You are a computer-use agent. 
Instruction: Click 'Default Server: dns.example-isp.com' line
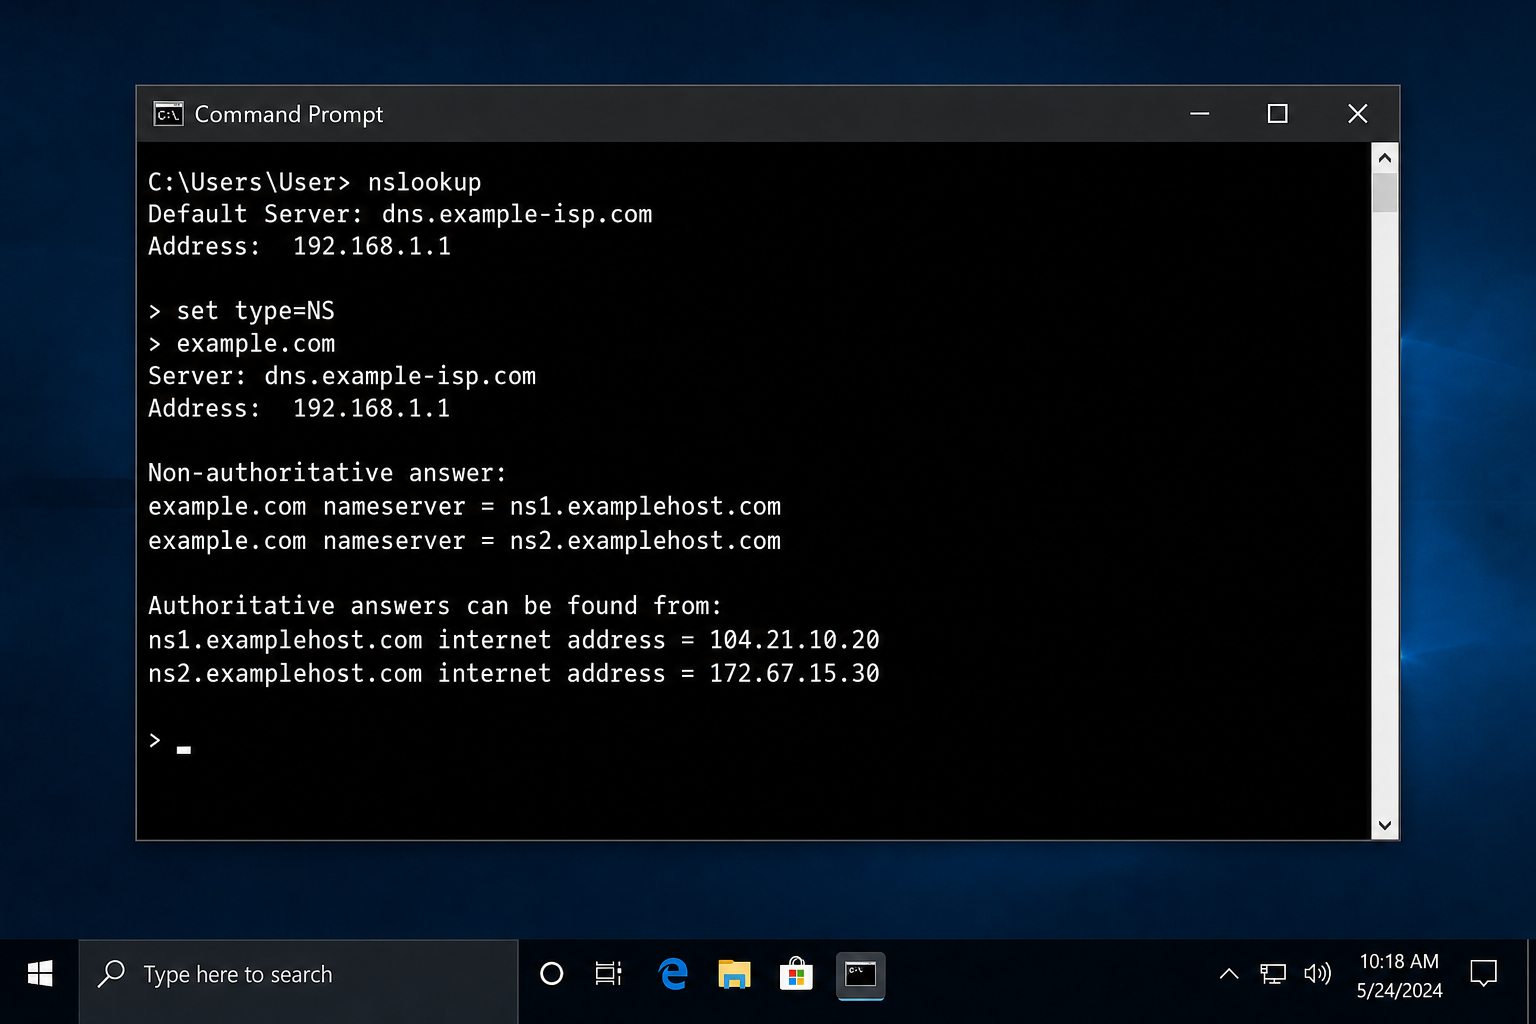(x=400, y=214)
